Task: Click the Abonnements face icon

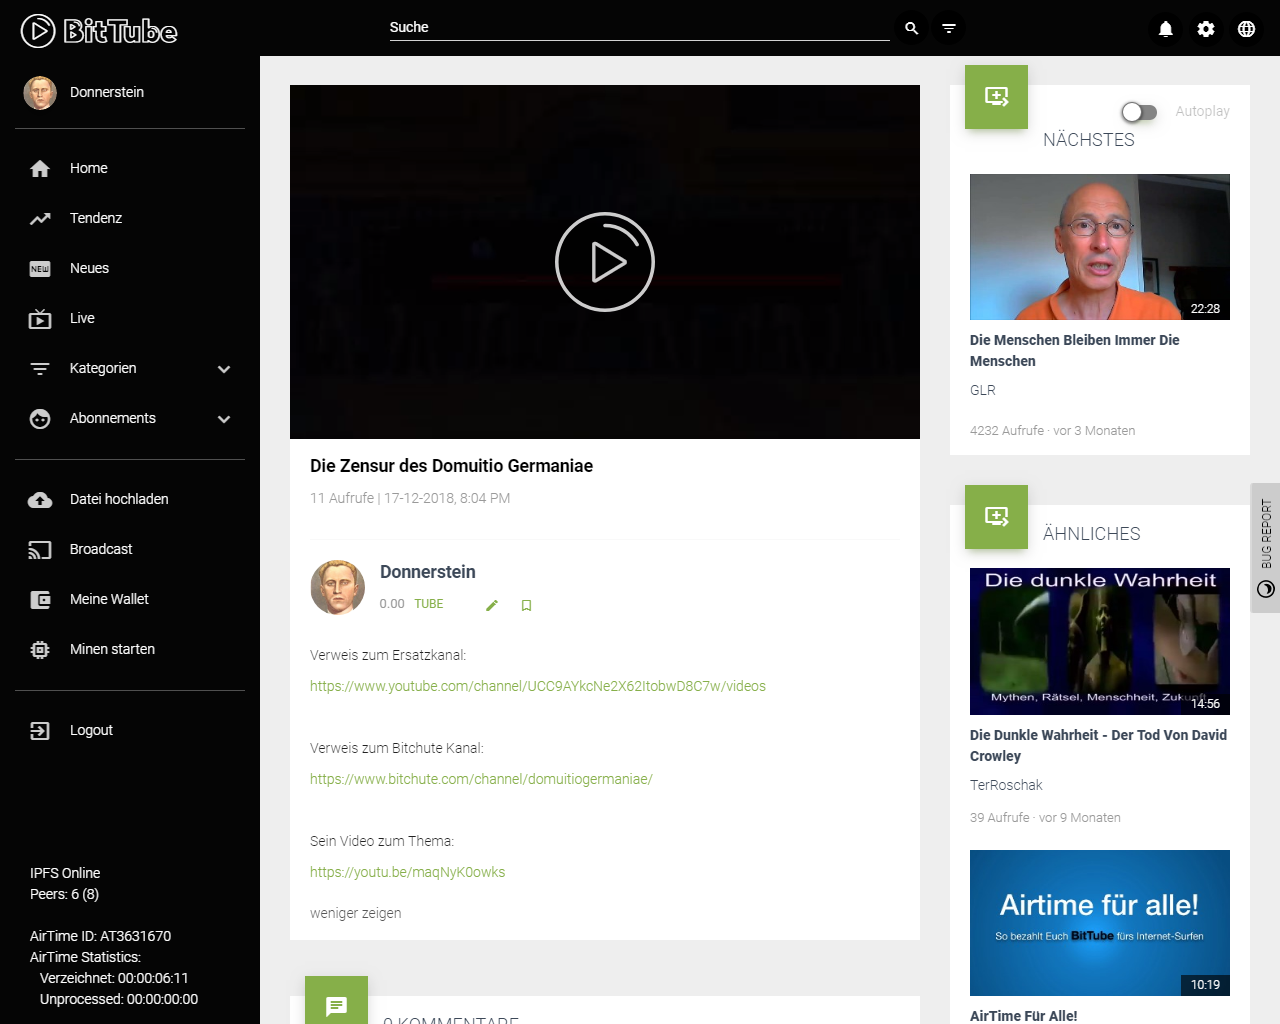Action: 40,419
